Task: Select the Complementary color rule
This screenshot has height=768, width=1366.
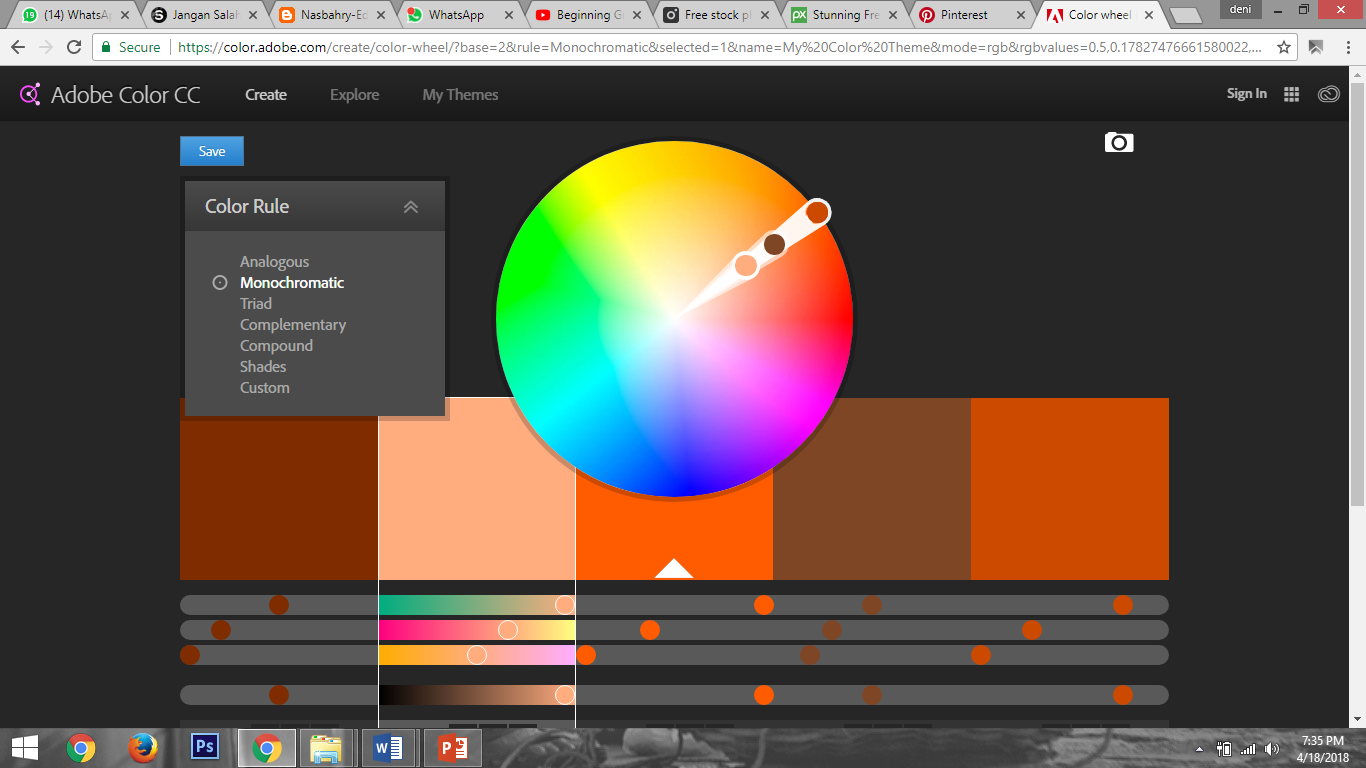Action: click(293, 325)
